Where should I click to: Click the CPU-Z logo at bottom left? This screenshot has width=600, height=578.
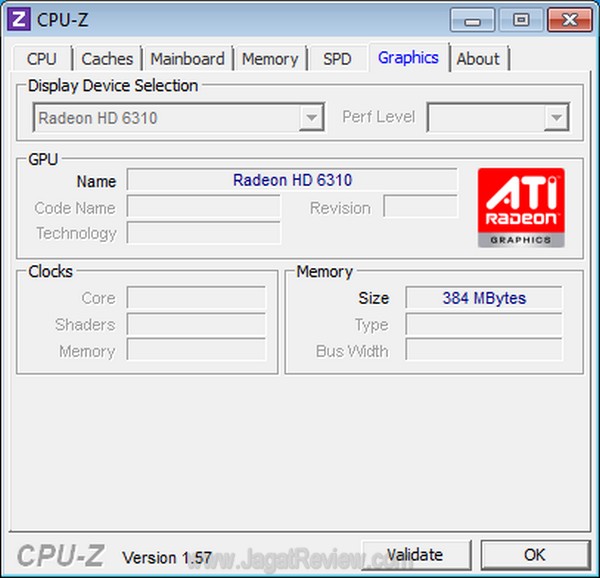61,555
